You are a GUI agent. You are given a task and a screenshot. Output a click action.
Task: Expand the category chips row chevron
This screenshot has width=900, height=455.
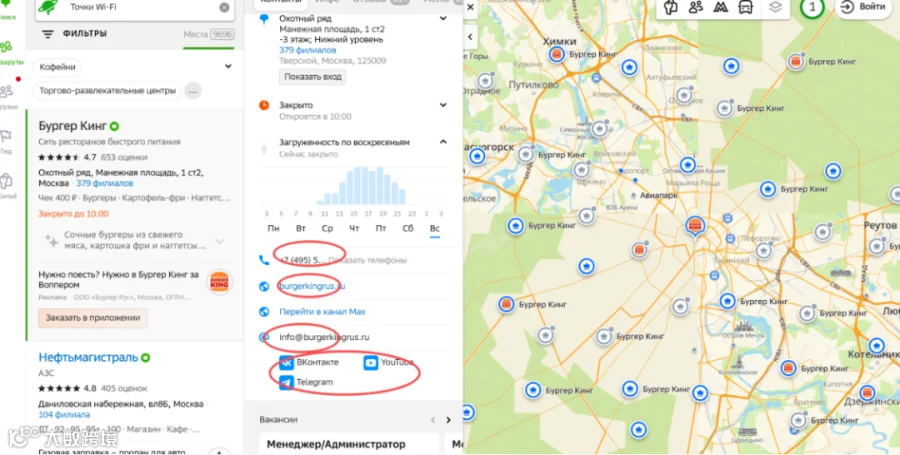coord(228,67)
